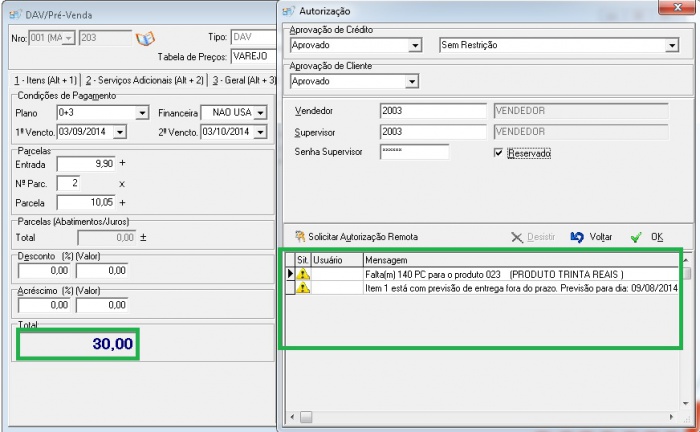The height and width of the screenshot is (432, 700).
Task: Click the Voltar blue arrow icon
Action: (577, 237)
